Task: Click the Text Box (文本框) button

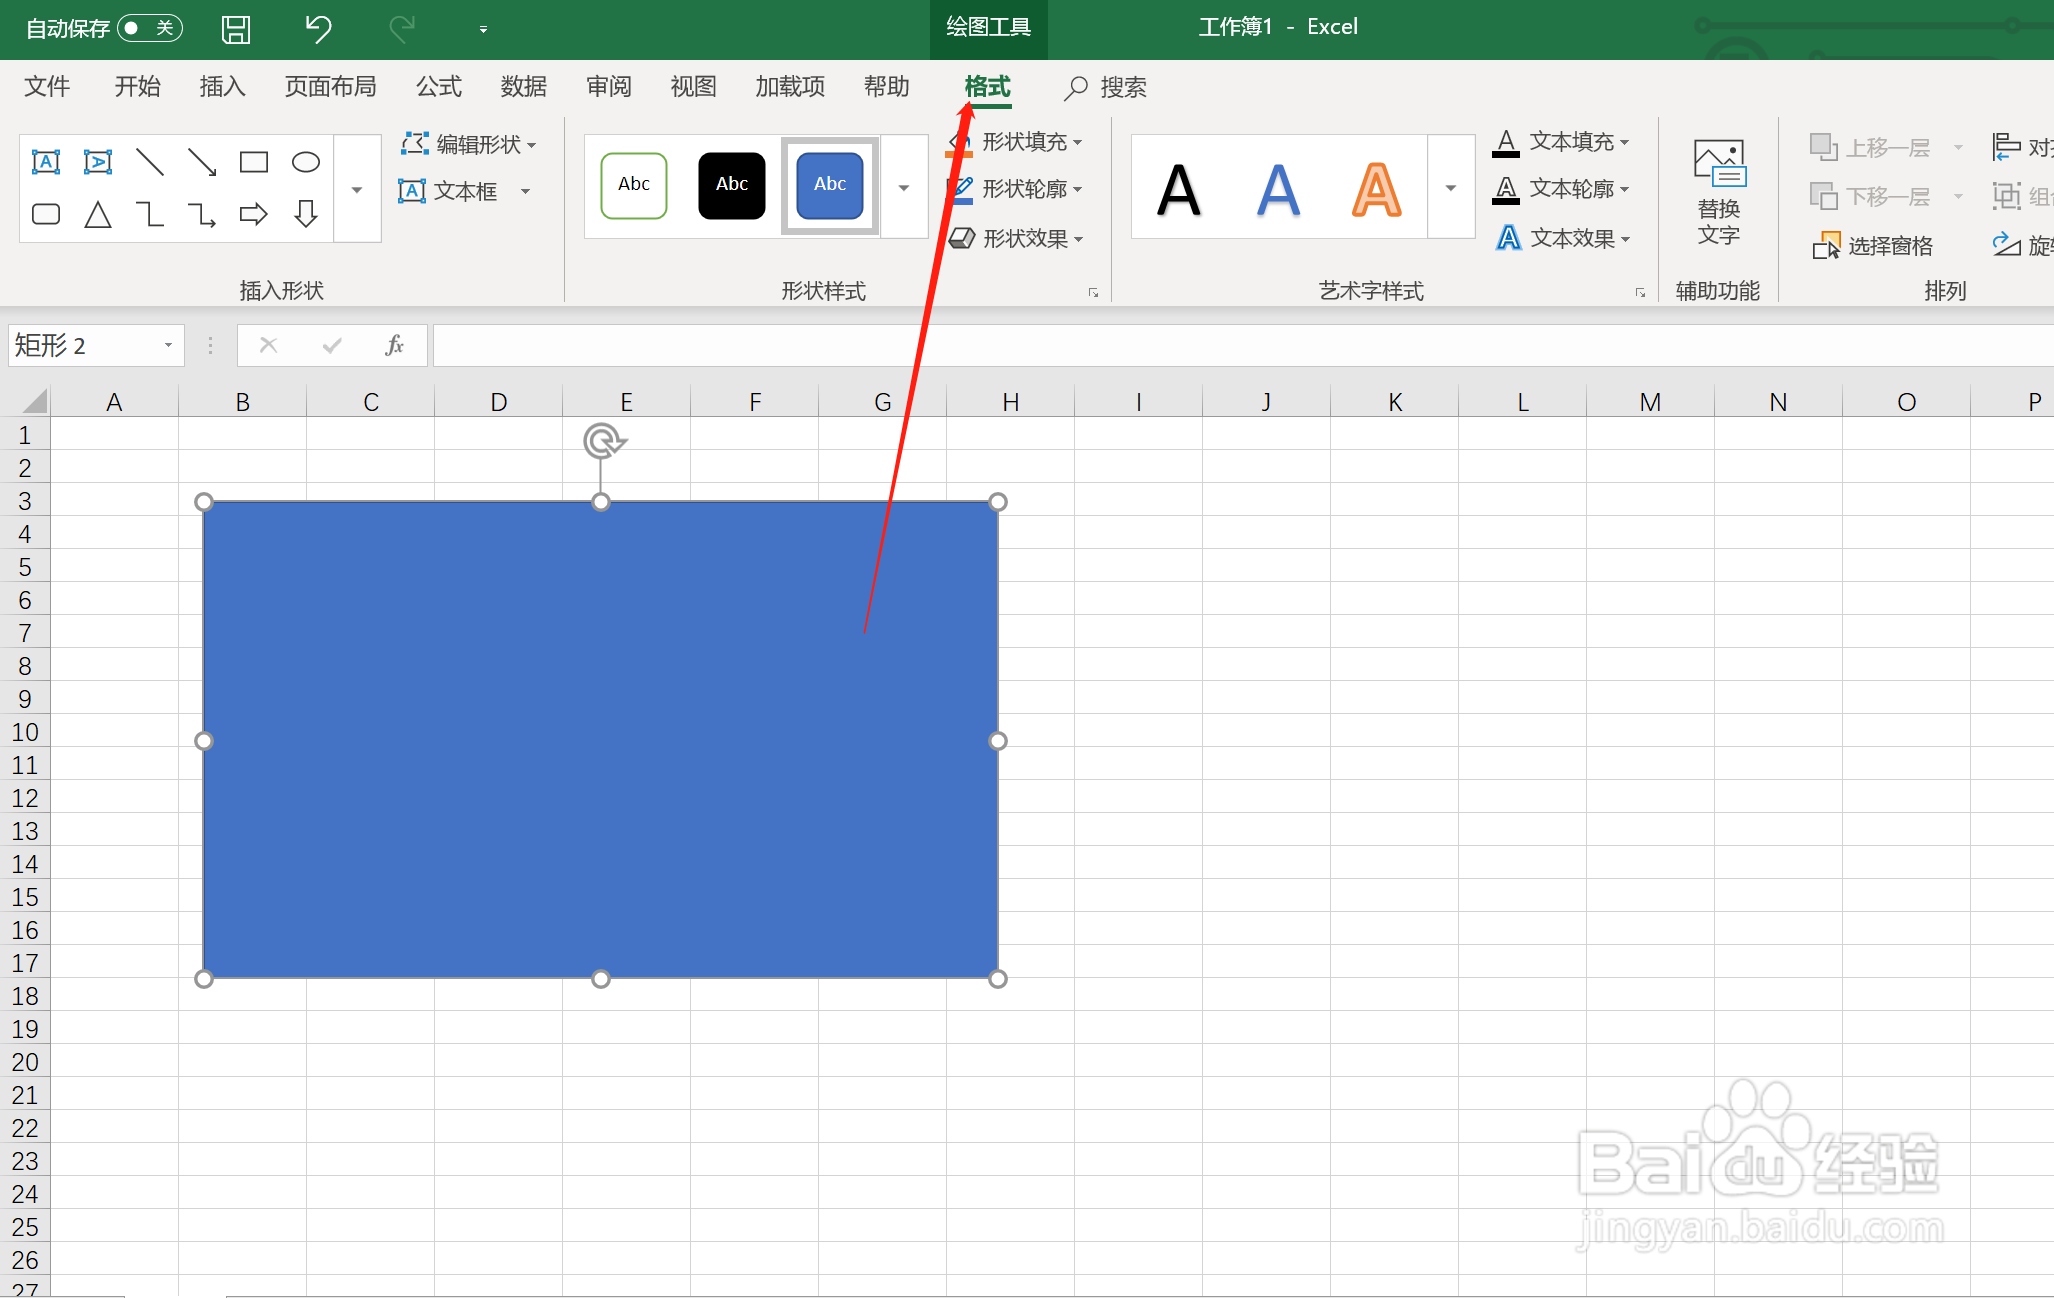Action: (450, 191)
